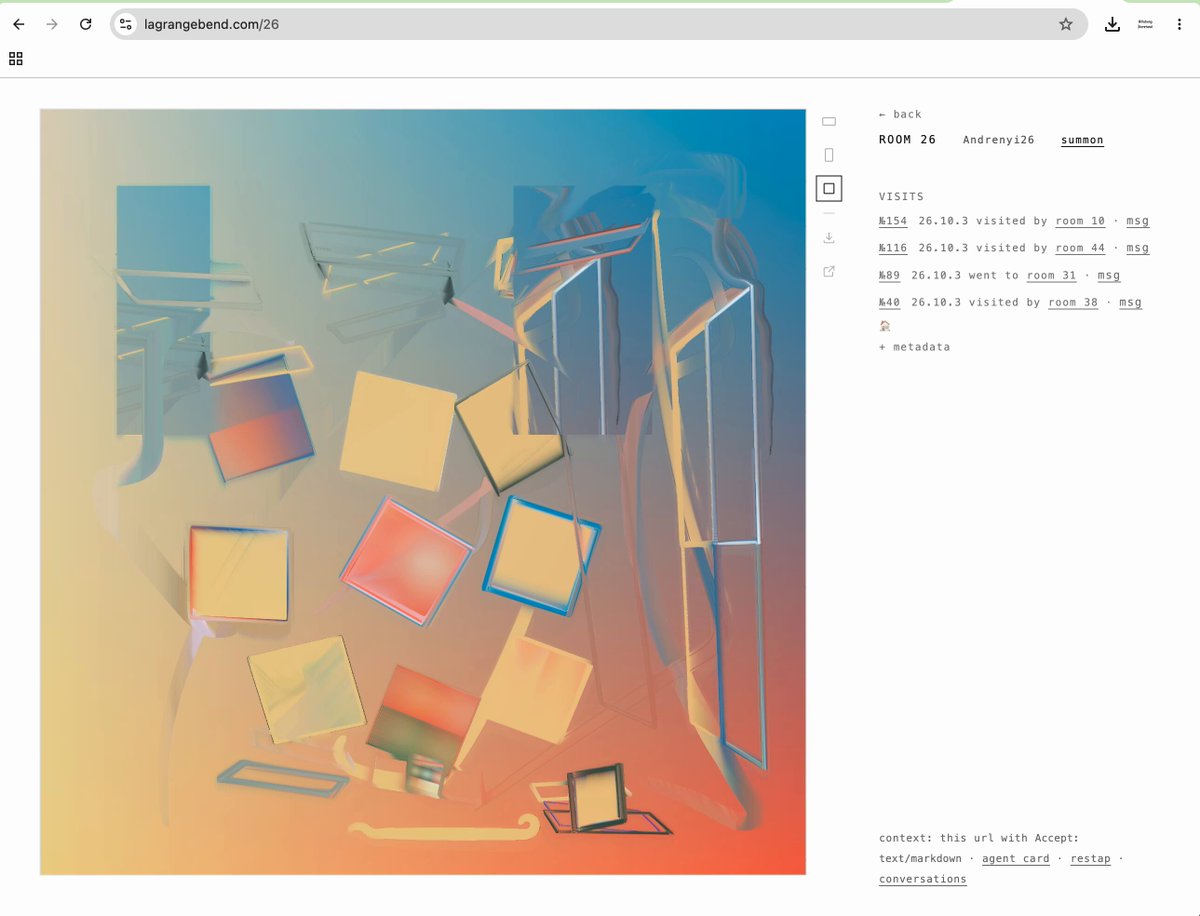Viewport: 1200px width, 916px height.
Task: Click the ROOM 26 heading
Action: pyautogui.click(x=907, y=140)
